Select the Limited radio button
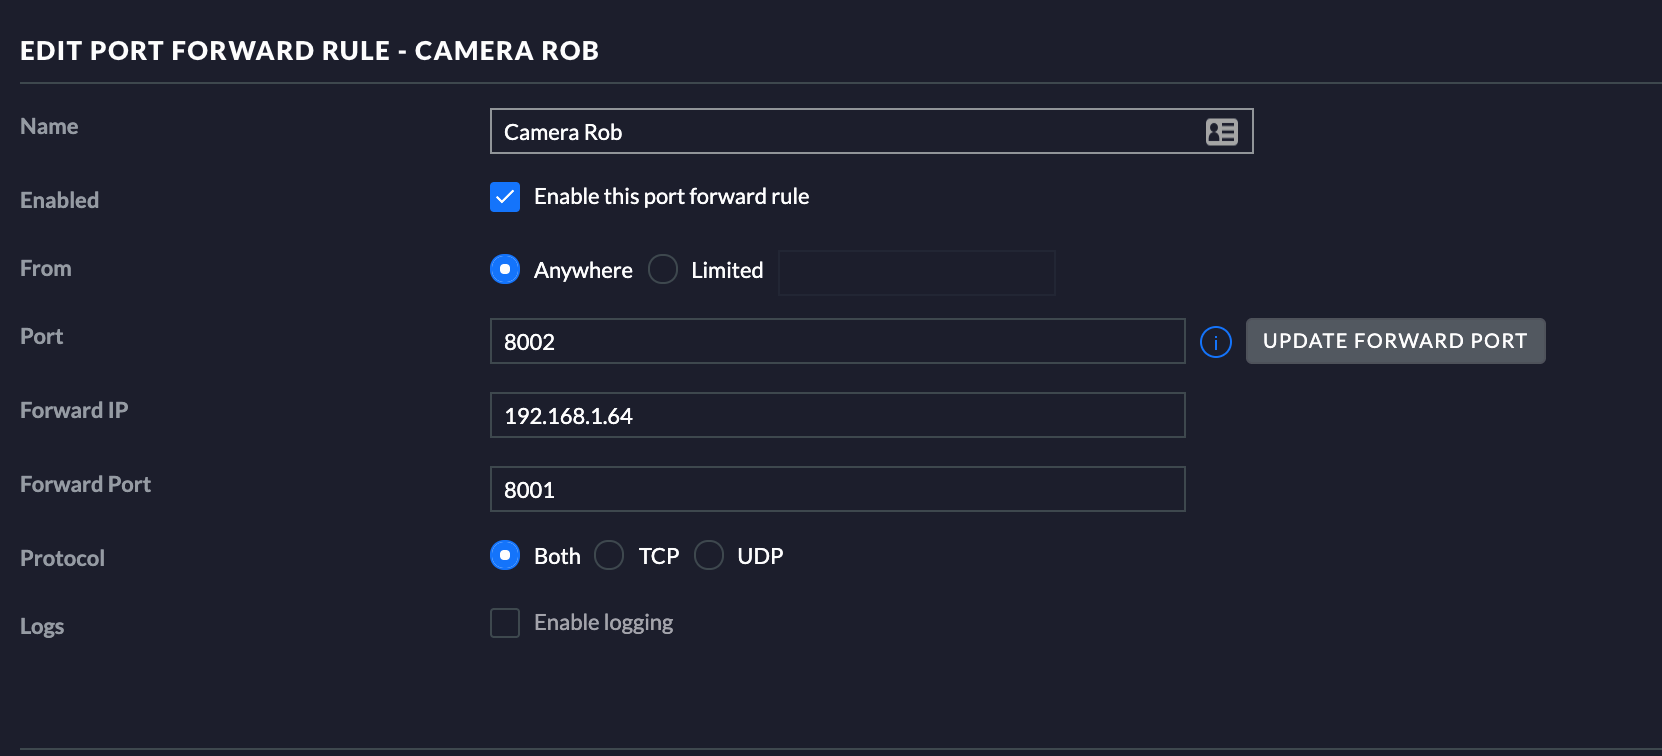Viewport: 1662px width, 756px height. (x=663, y=269)
